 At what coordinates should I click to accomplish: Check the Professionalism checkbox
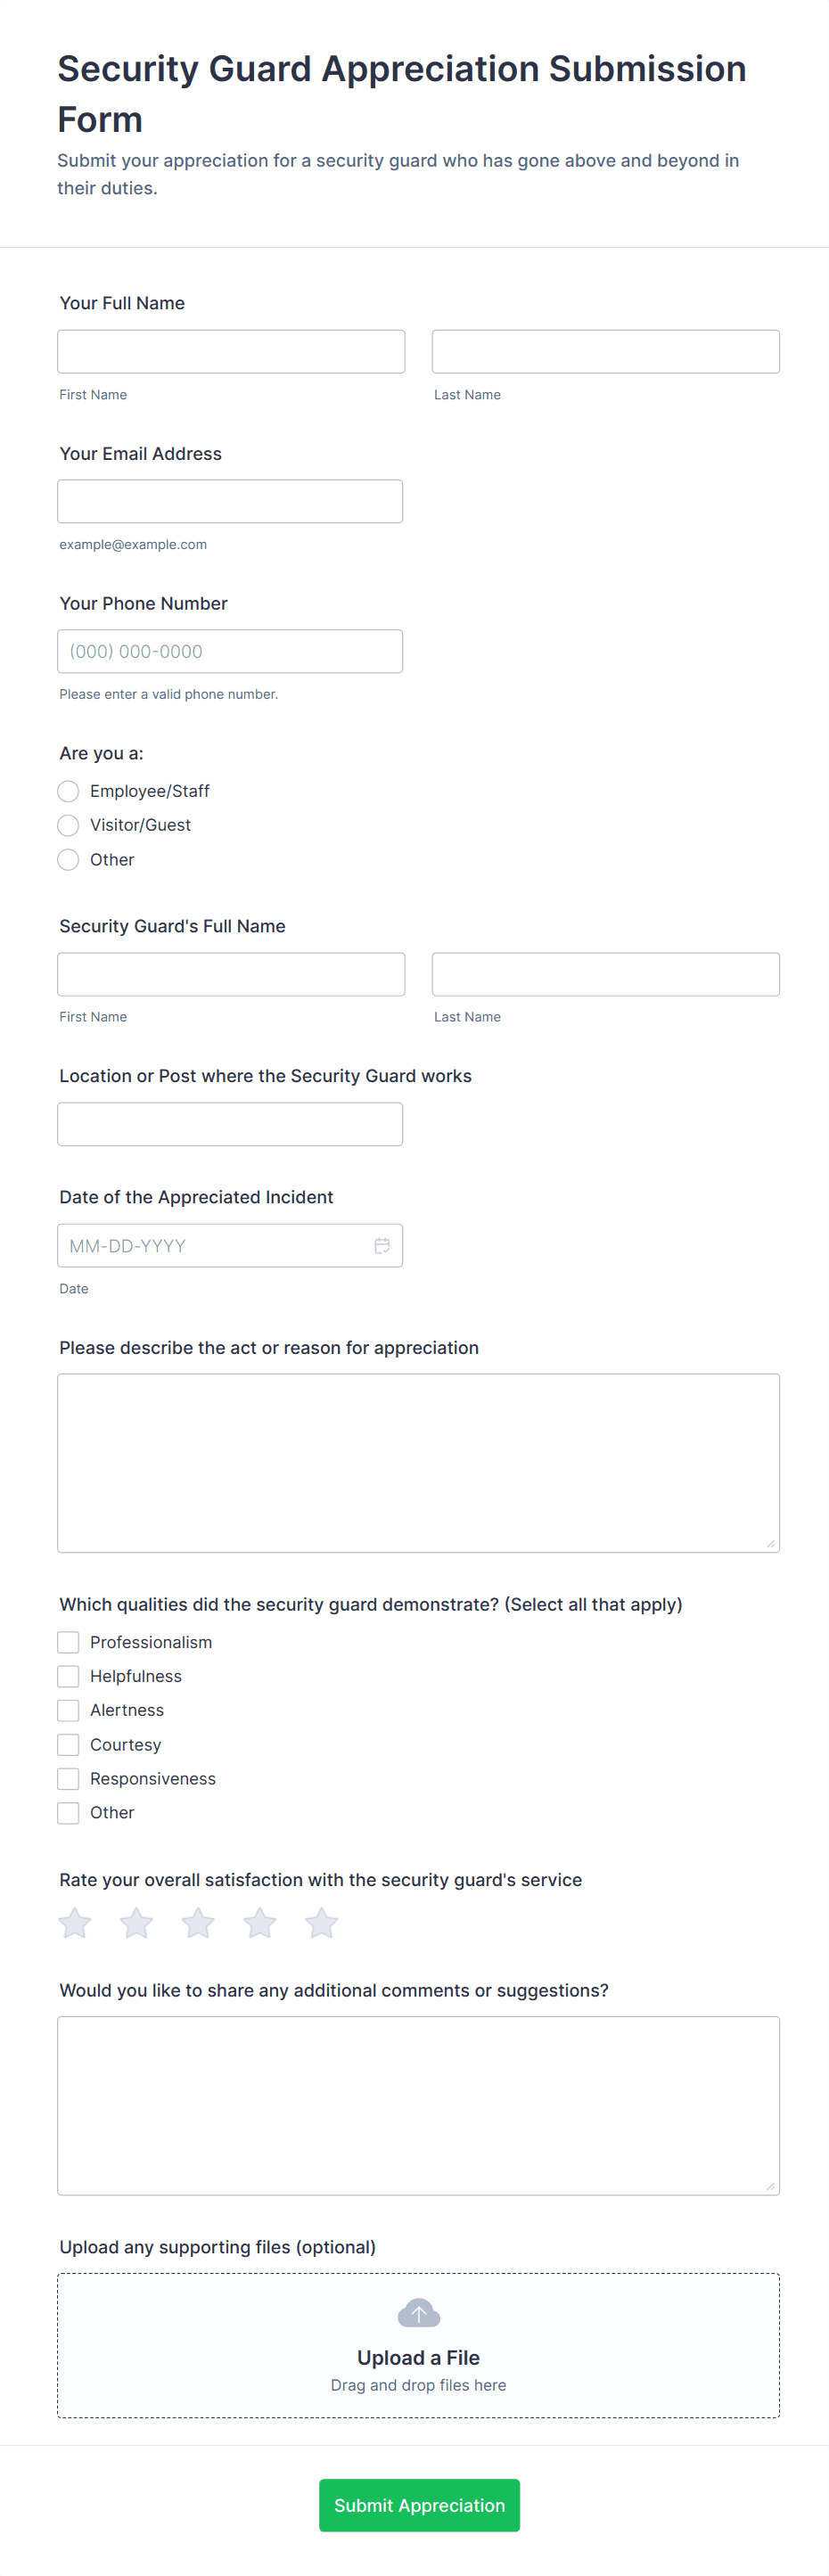(68, 1642)
